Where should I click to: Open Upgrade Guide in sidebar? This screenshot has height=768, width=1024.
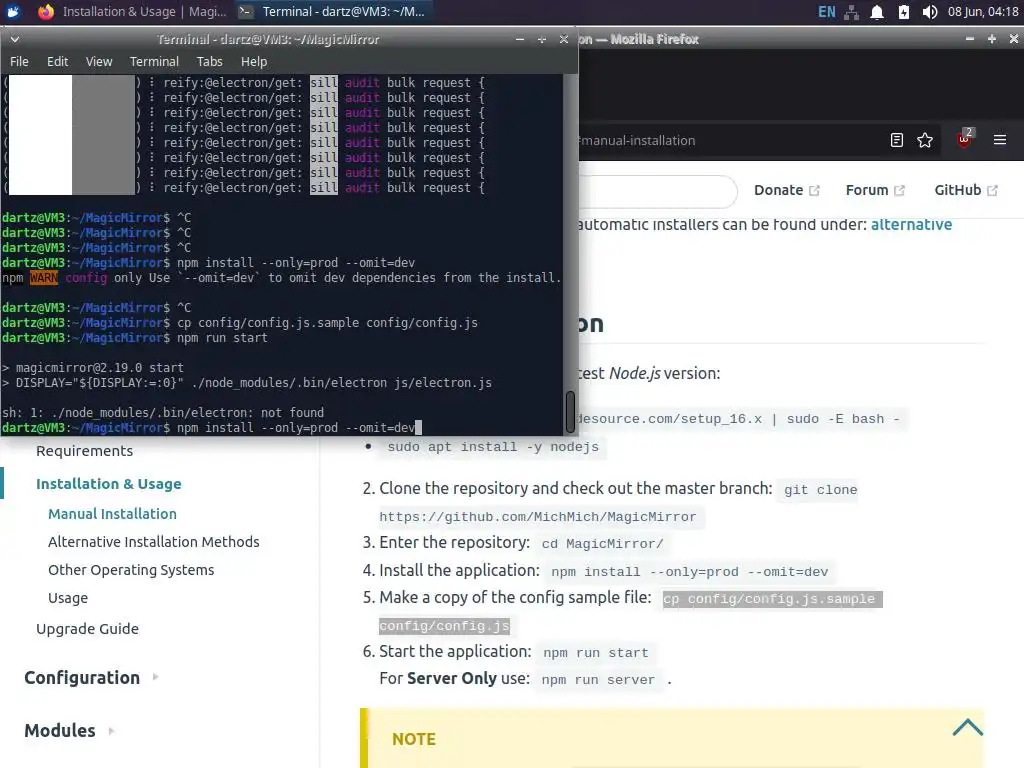click(88, 629)
